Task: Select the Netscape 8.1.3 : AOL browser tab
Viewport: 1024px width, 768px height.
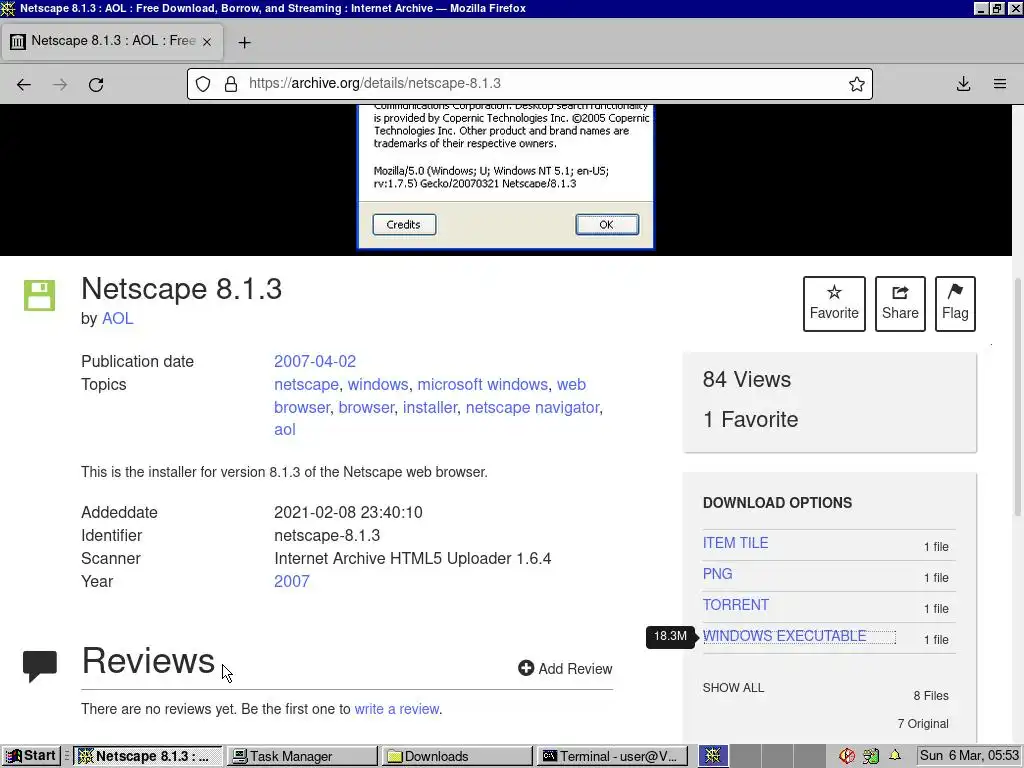Action: (112, 41)
